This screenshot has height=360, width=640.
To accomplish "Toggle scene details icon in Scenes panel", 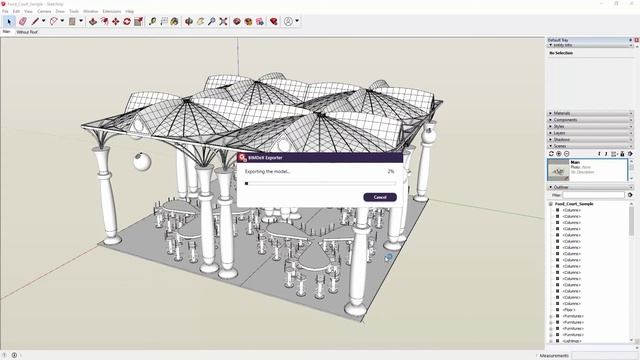I will (x=622, y=154).
